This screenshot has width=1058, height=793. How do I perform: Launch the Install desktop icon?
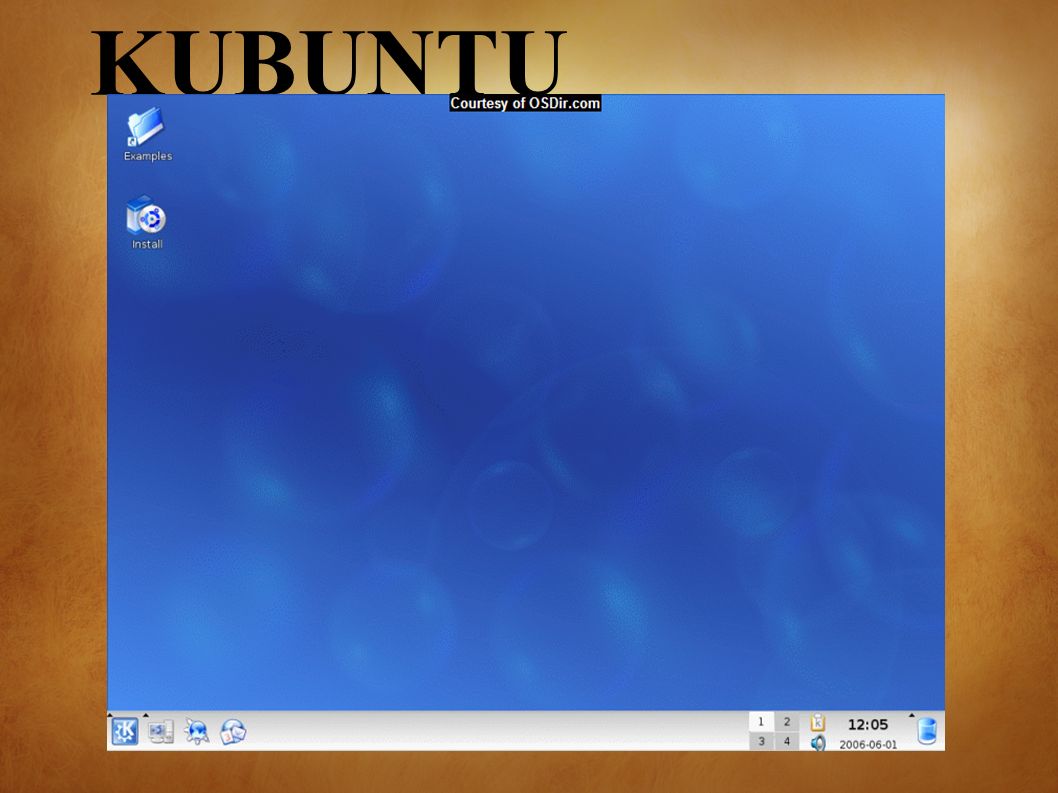[x=146, y=223]
